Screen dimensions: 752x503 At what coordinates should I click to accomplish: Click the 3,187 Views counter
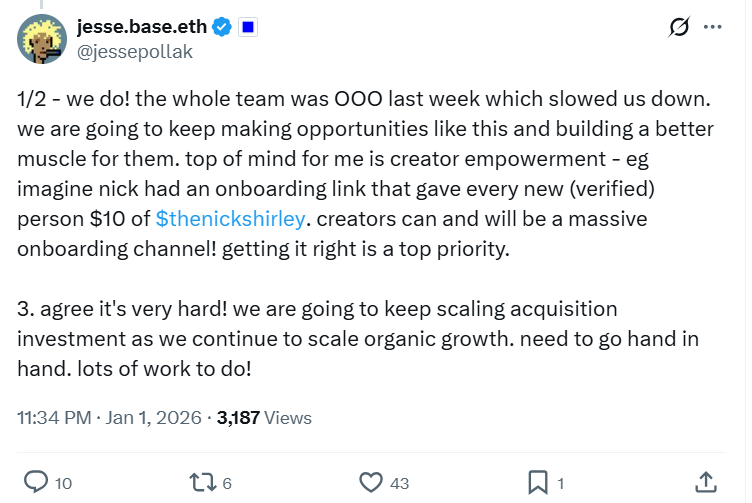pyautogui.click(x=265, y=418)
